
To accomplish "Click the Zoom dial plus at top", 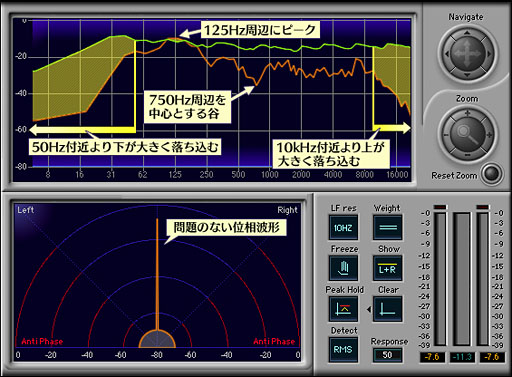I will [467, 113].
